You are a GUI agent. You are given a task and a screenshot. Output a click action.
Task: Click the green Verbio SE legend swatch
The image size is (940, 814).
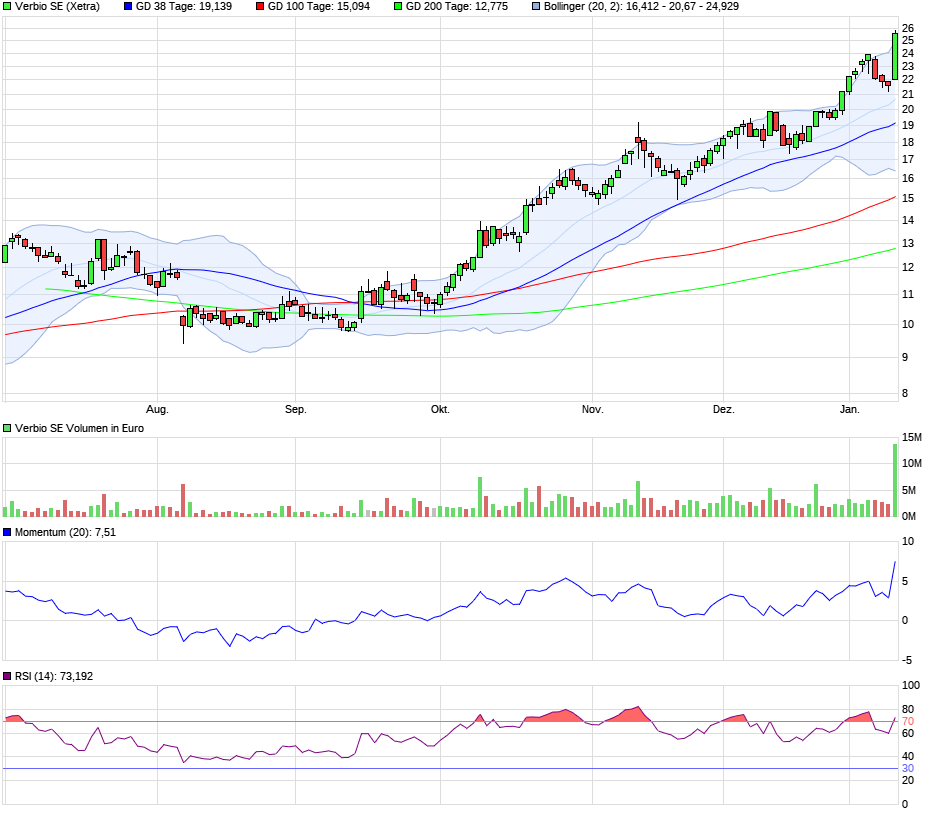click(x=8, y=6)
